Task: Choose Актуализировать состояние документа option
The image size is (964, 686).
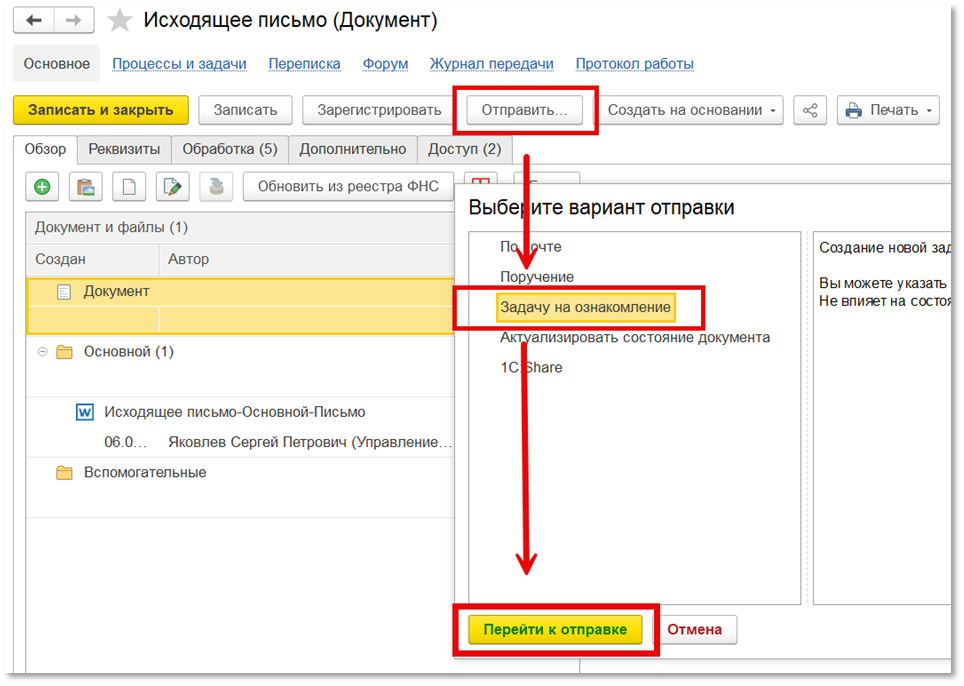Action: coord(635,337)
